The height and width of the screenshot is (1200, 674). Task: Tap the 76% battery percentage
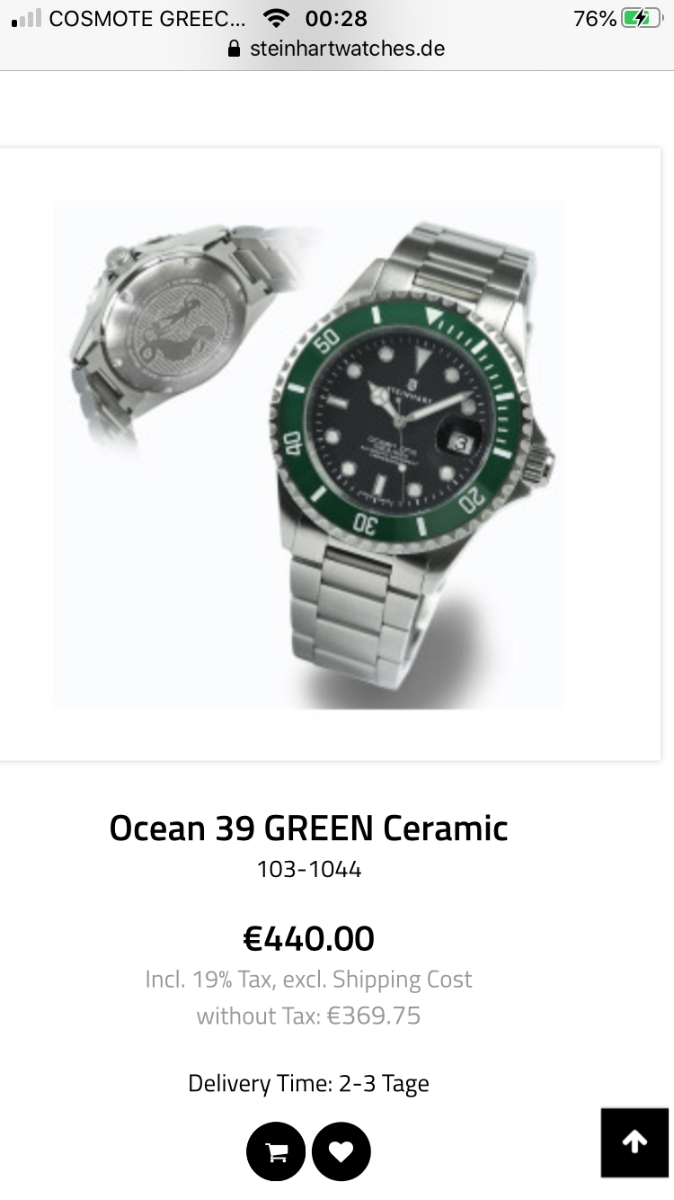pos(595,18)
